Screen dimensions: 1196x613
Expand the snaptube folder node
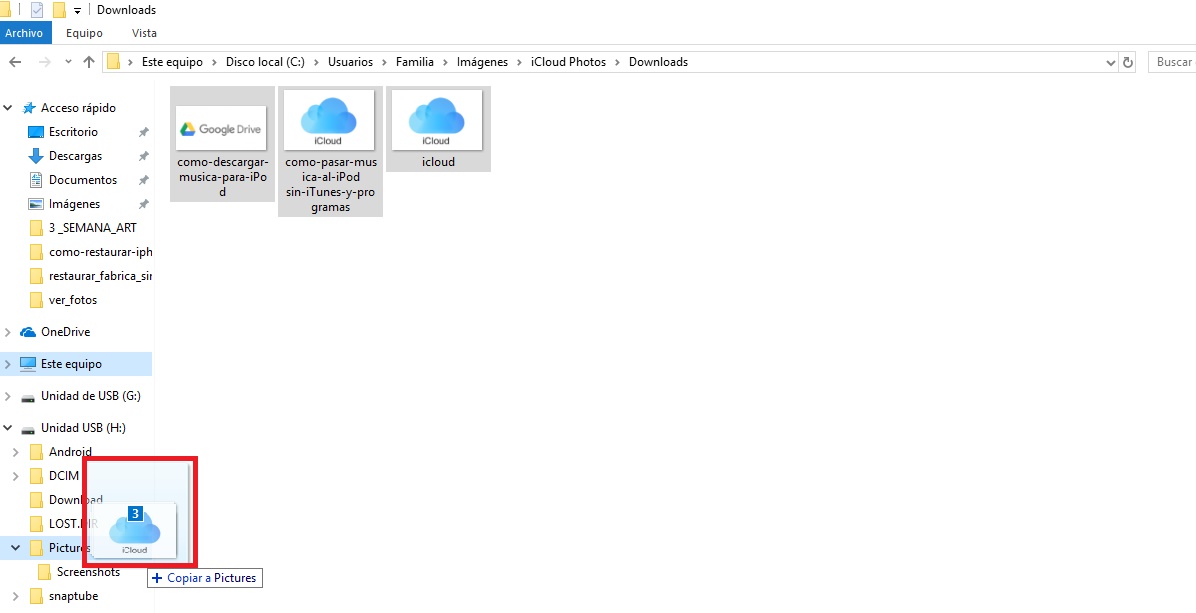16,596
